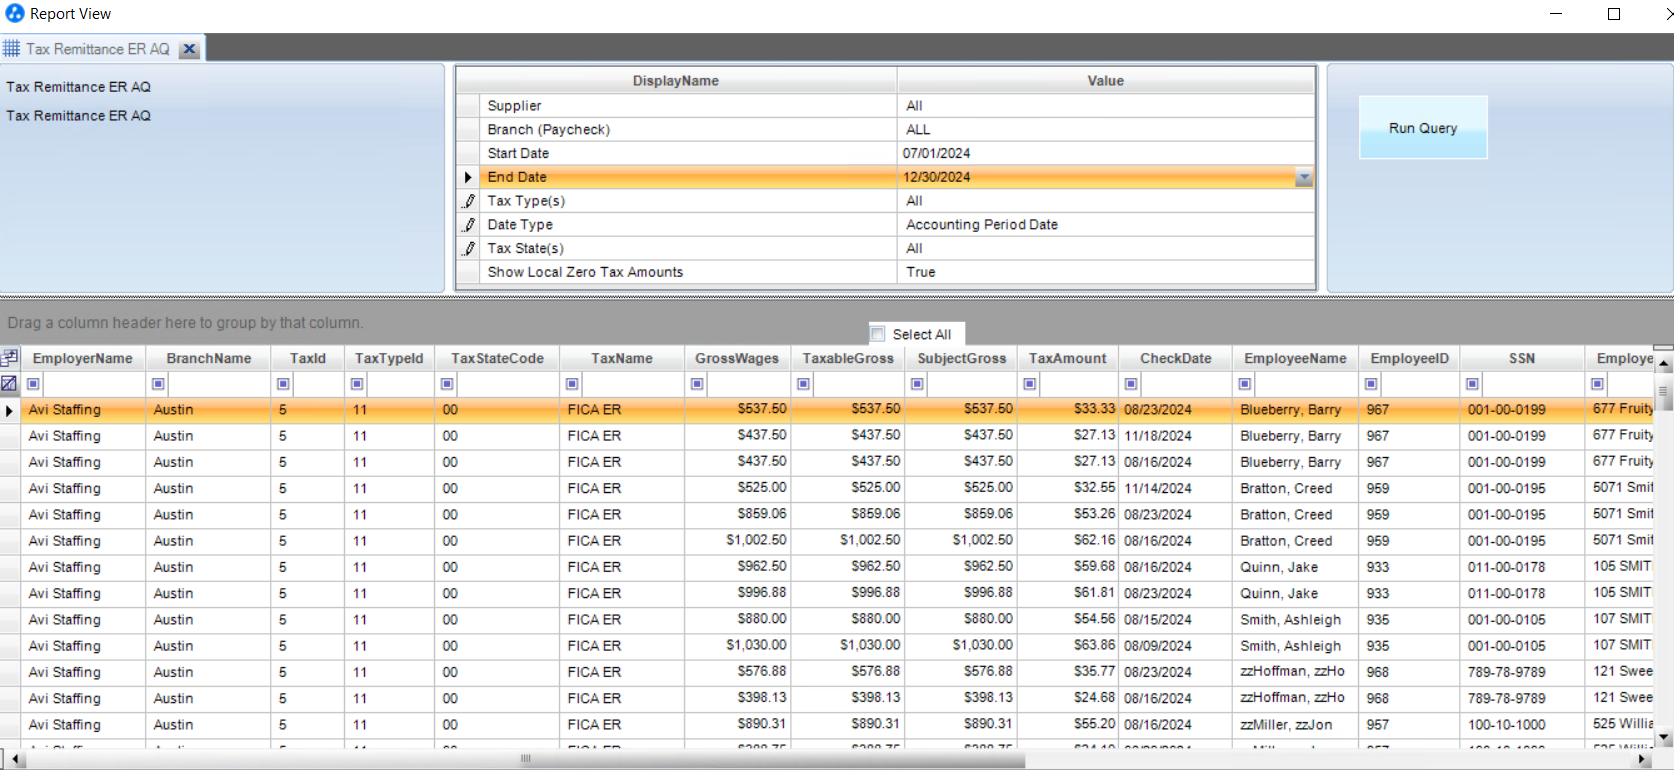Viewport: 1674px width, 770px height.
Task: Open the End Date dropdown arrow
Action: point(1304,178)
